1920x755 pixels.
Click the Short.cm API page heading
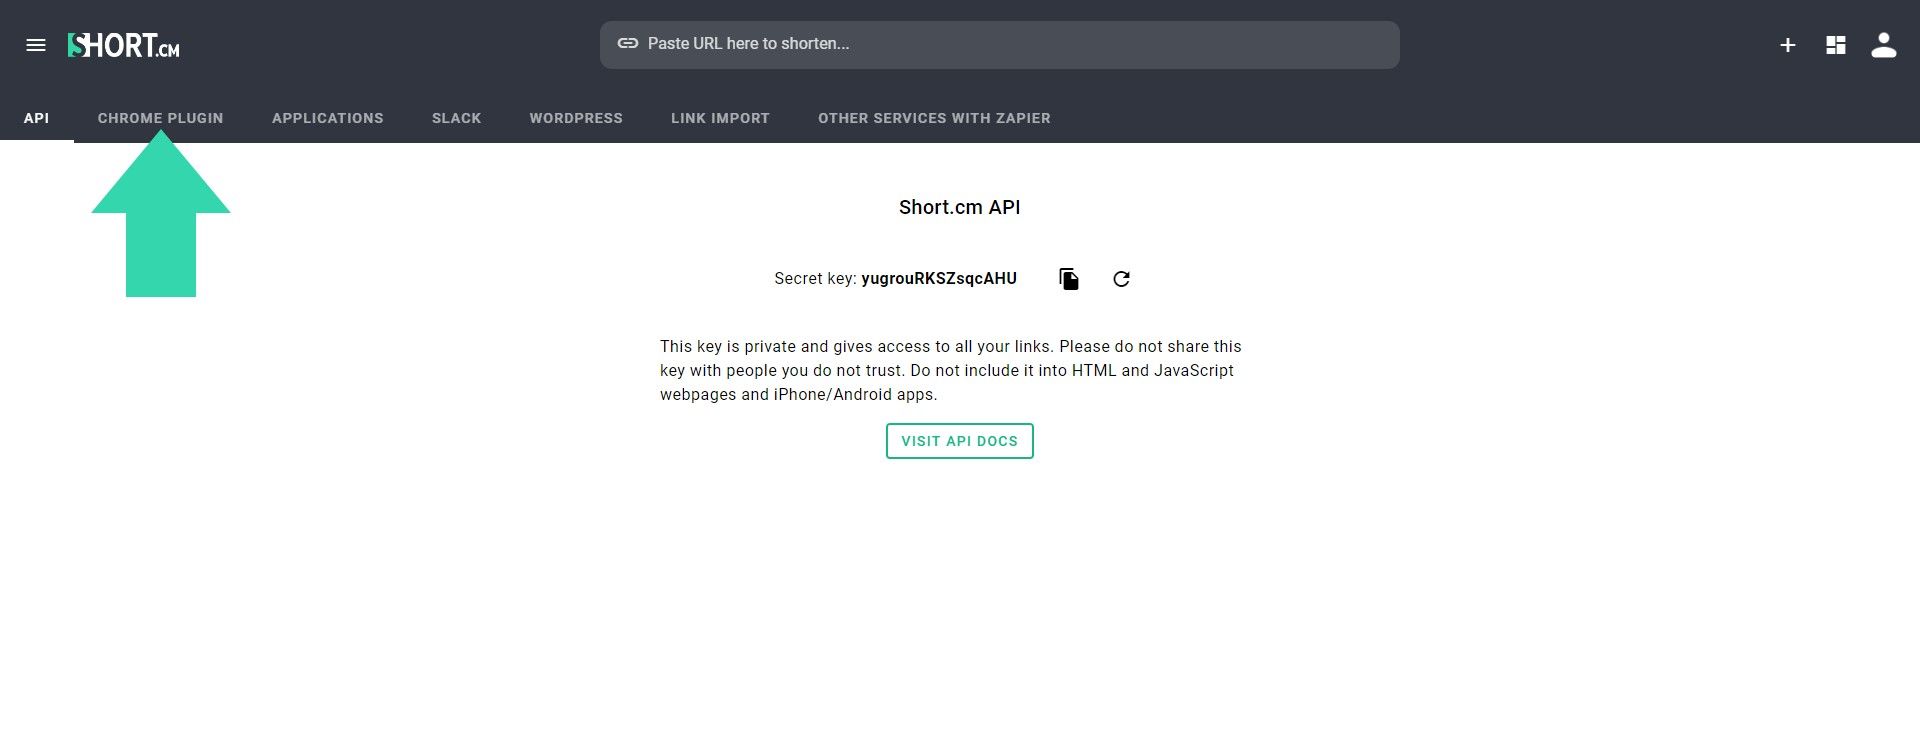click(959, 207)
